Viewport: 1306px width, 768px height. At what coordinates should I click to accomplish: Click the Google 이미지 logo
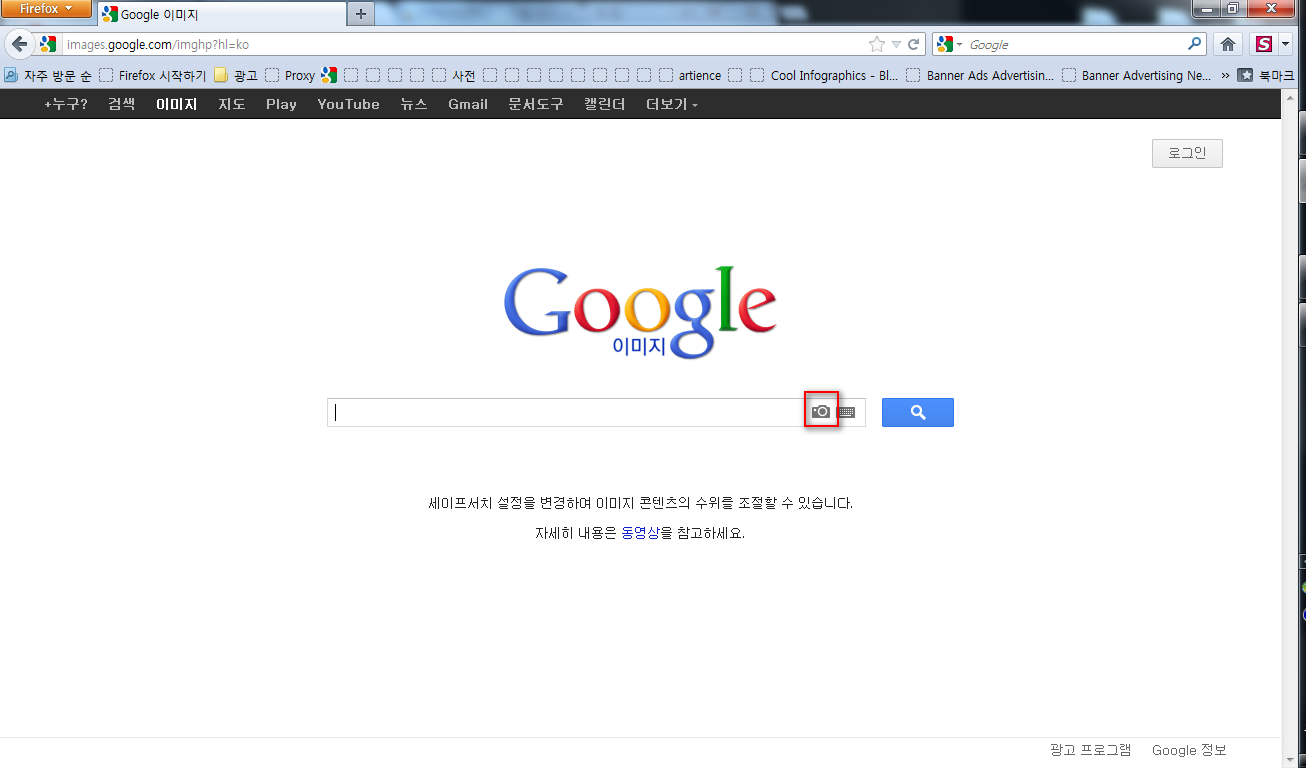point(640,312)
